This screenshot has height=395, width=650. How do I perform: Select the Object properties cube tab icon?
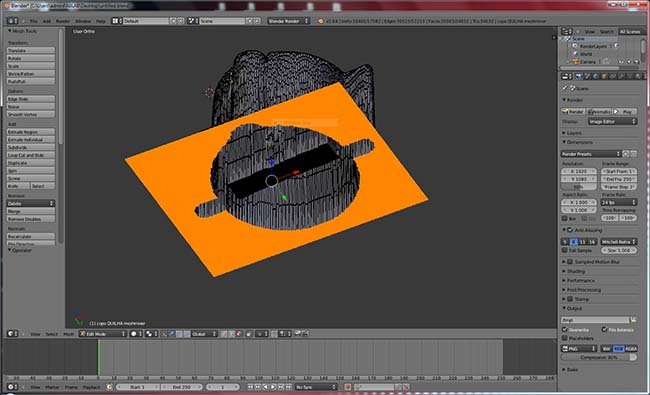[x=604, y=76]
